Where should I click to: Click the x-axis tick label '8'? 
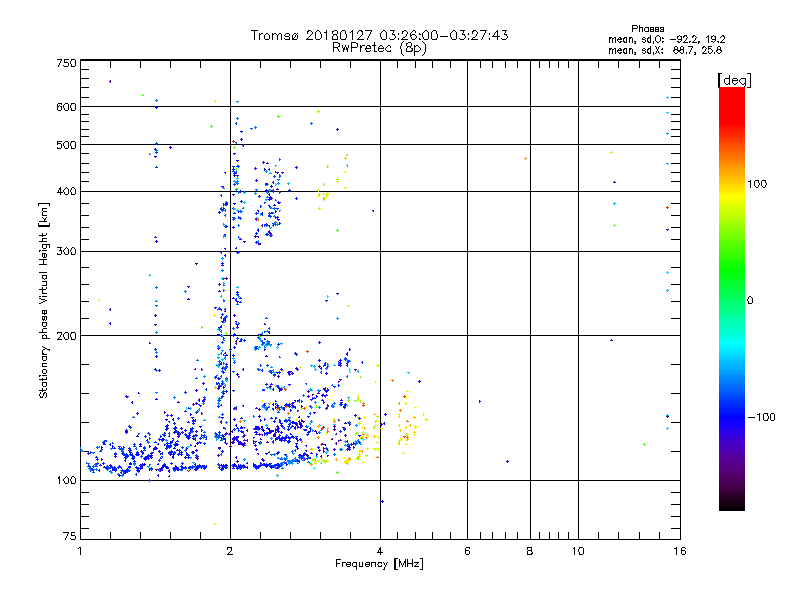coord(530,551)
